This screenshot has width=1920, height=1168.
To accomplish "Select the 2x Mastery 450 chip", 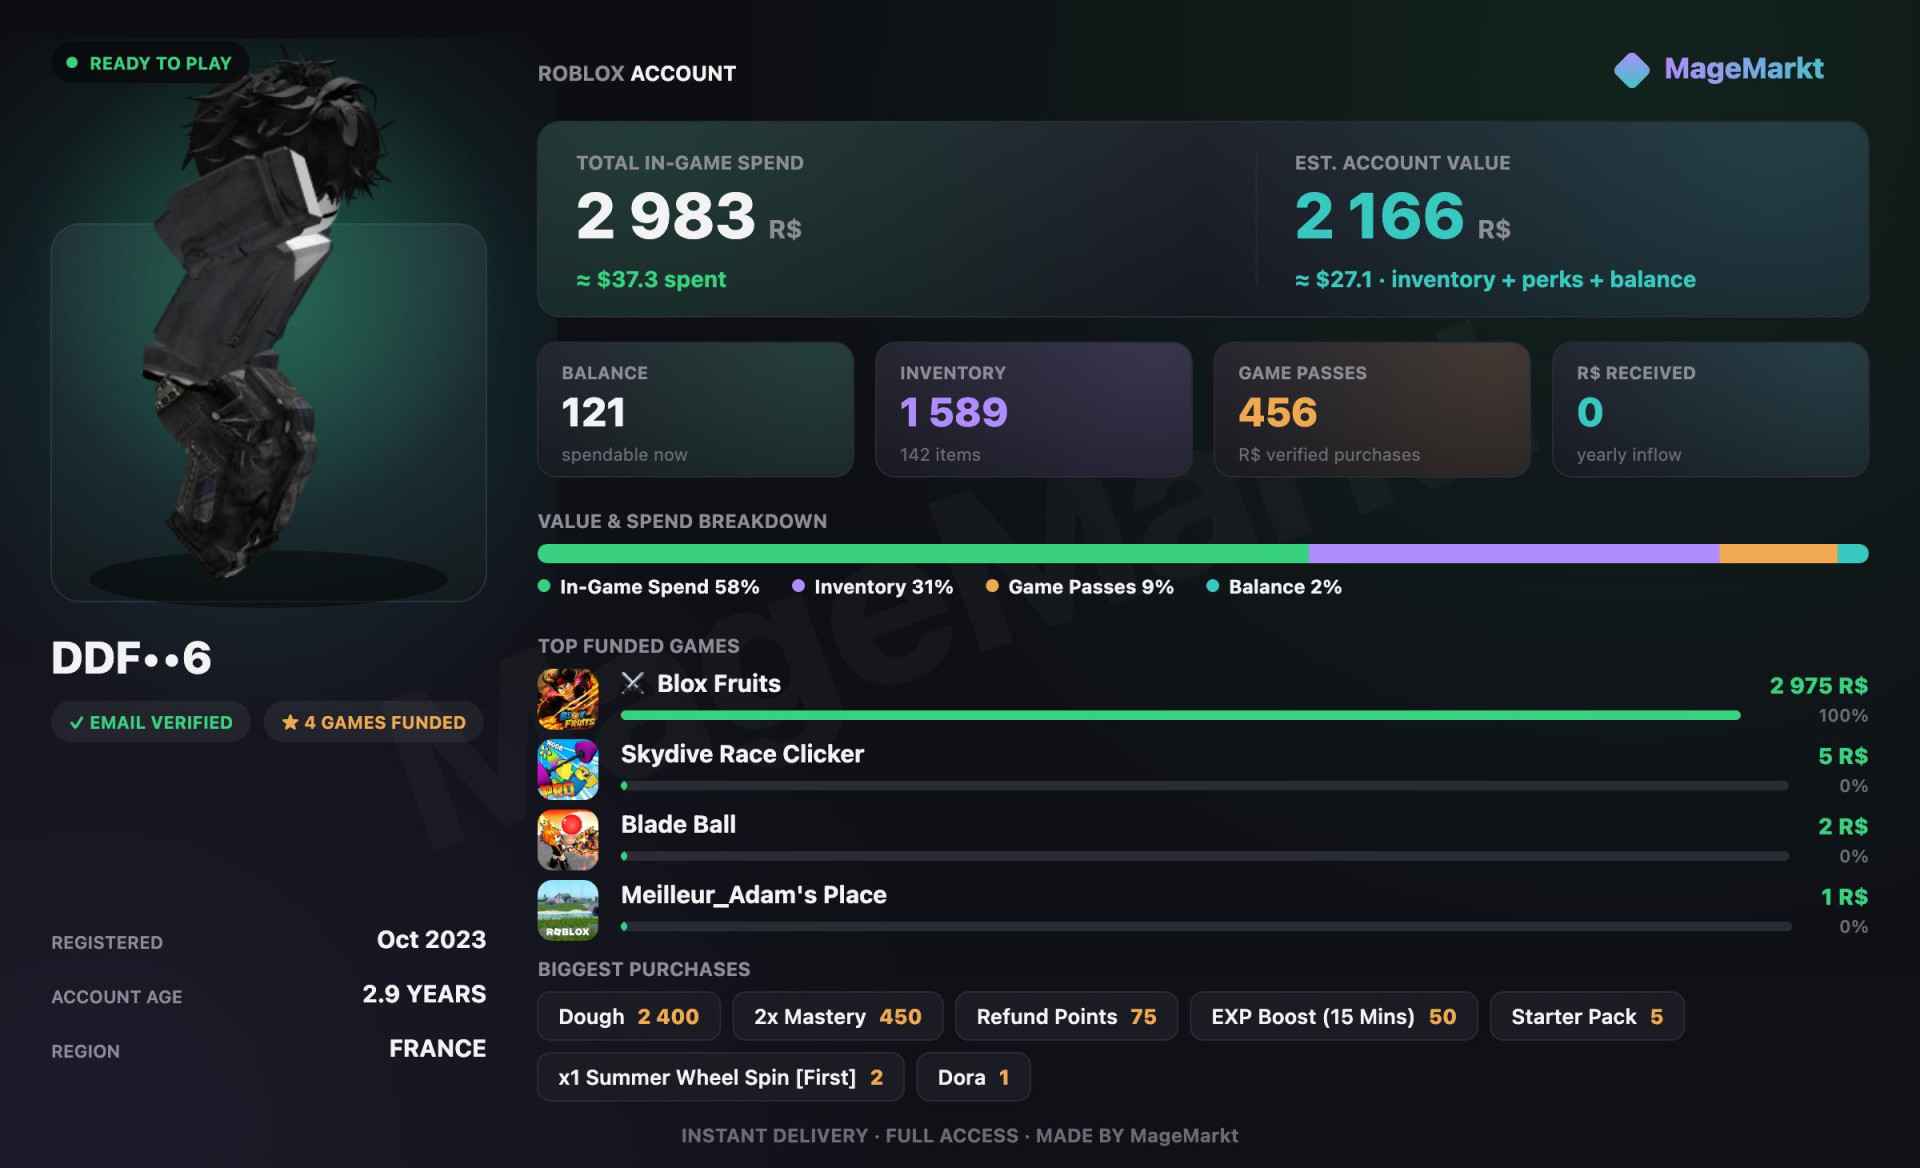I will click(838, 1016).
